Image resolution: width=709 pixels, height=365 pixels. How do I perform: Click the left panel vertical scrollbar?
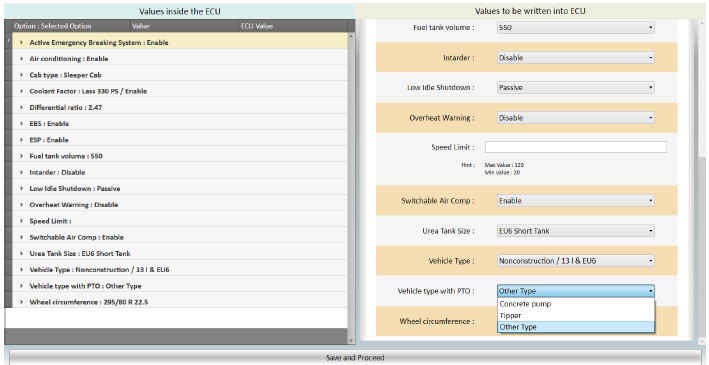[351, 181]
